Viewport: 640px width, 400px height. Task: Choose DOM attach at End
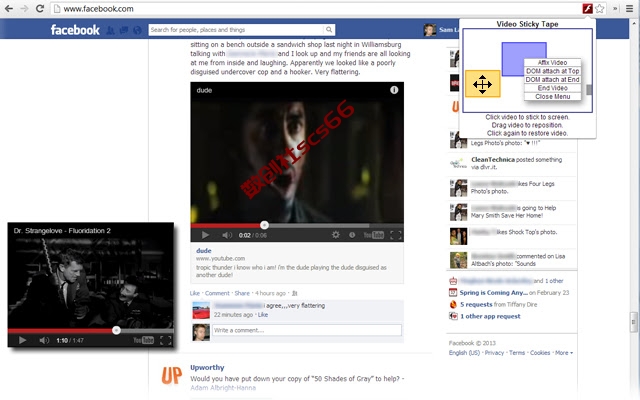click(x=552, y=80)
